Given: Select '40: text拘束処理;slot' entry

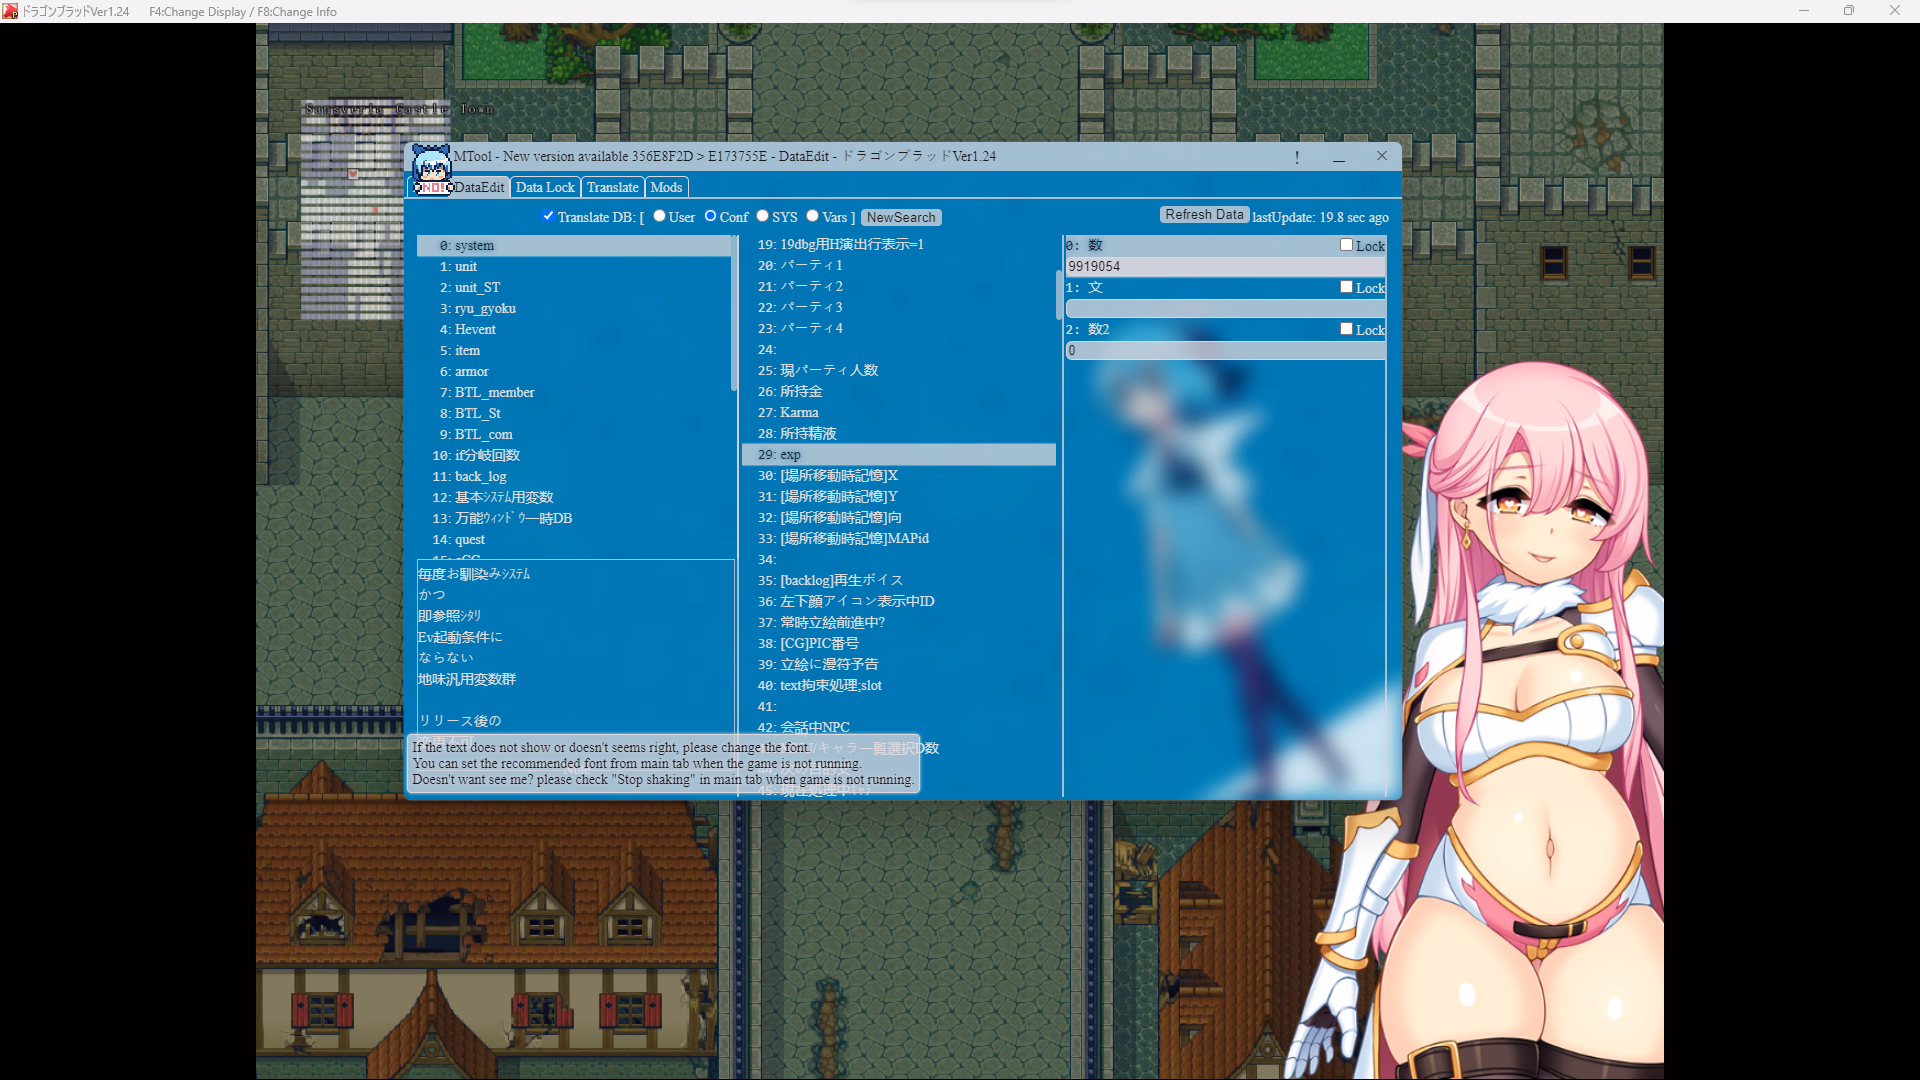Looking at the screenshot, I should click(x=898, y=686).
